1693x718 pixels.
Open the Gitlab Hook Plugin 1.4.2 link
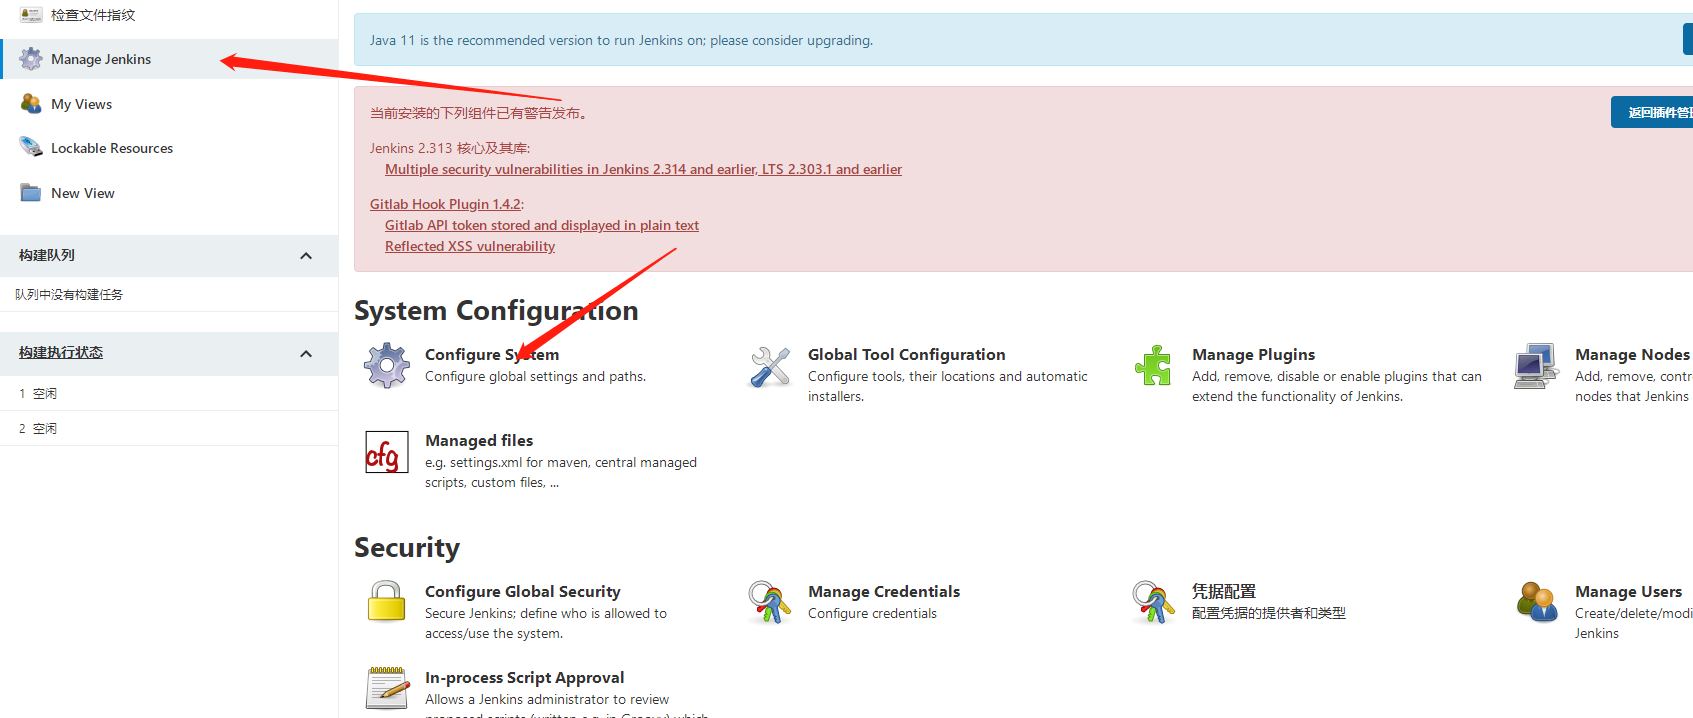[x=445, y=204]
